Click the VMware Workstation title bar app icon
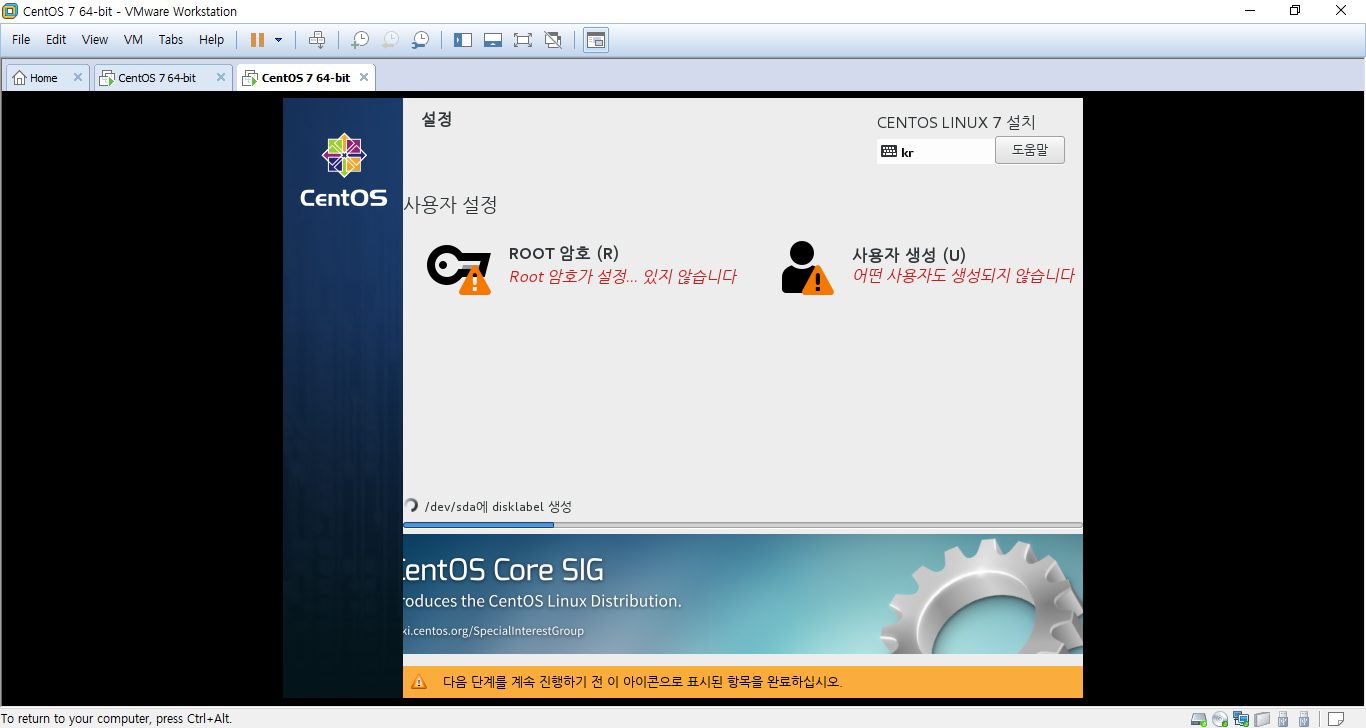This screenshot has width=1366, height=728. click(10, 11)
